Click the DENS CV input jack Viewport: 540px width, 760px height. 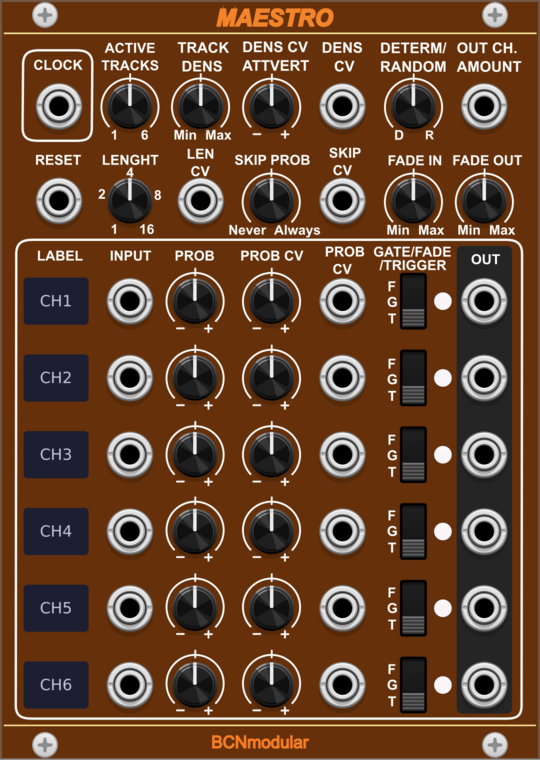pos(342,106)
